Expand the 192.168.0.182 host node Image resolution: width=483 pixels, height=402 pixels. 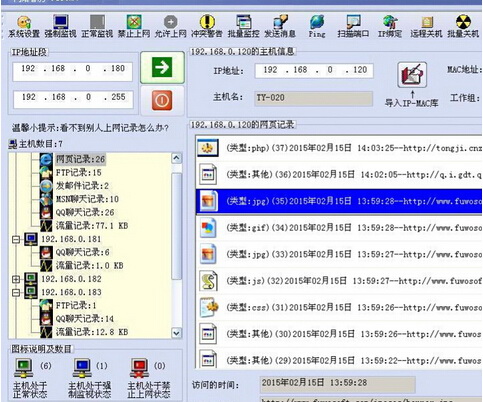point(16,279)
